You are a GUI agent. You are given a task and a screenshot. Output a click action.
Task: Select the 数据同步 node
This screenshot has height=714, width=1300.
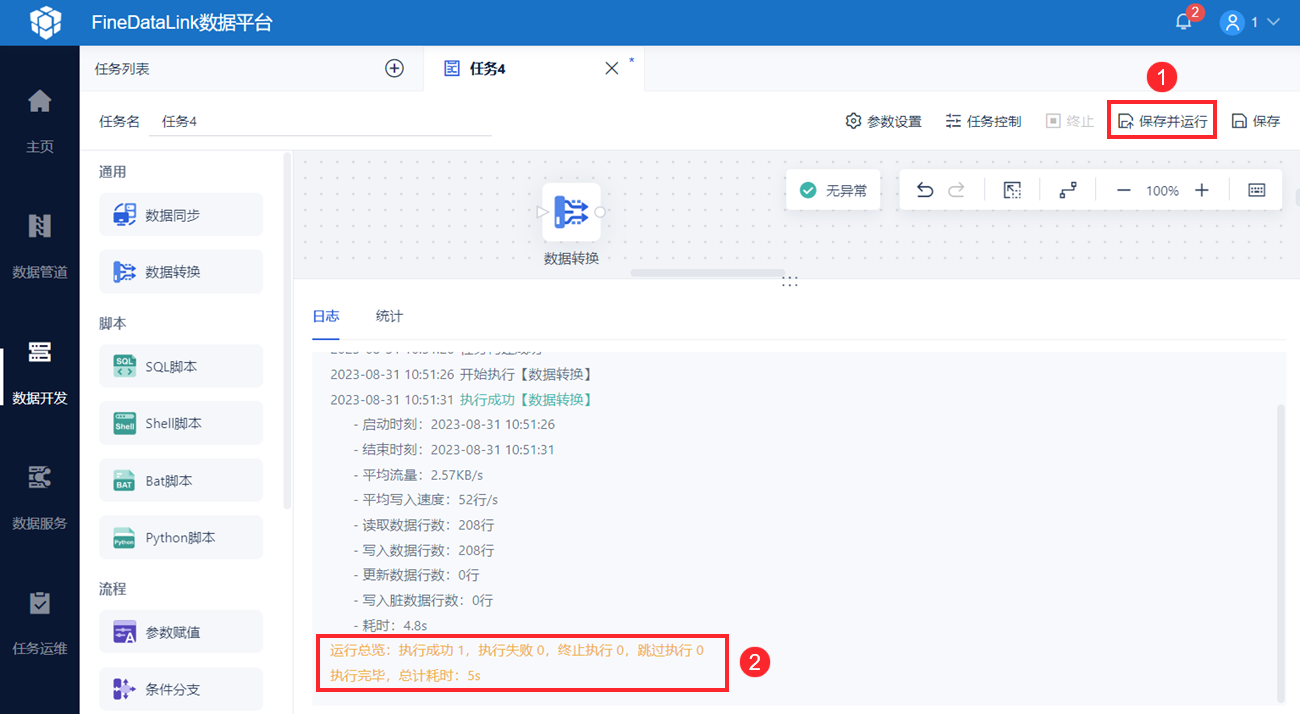click(181, 214)
